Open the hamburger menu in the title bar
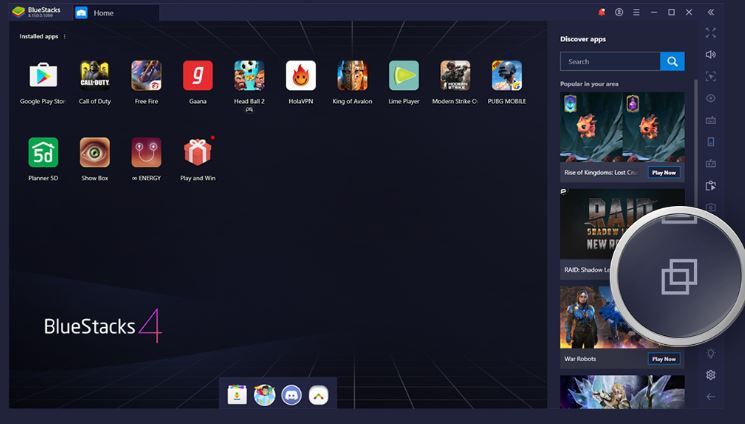Image resolution: width=745 pixels, height=424 pixels. pos(636,12)
